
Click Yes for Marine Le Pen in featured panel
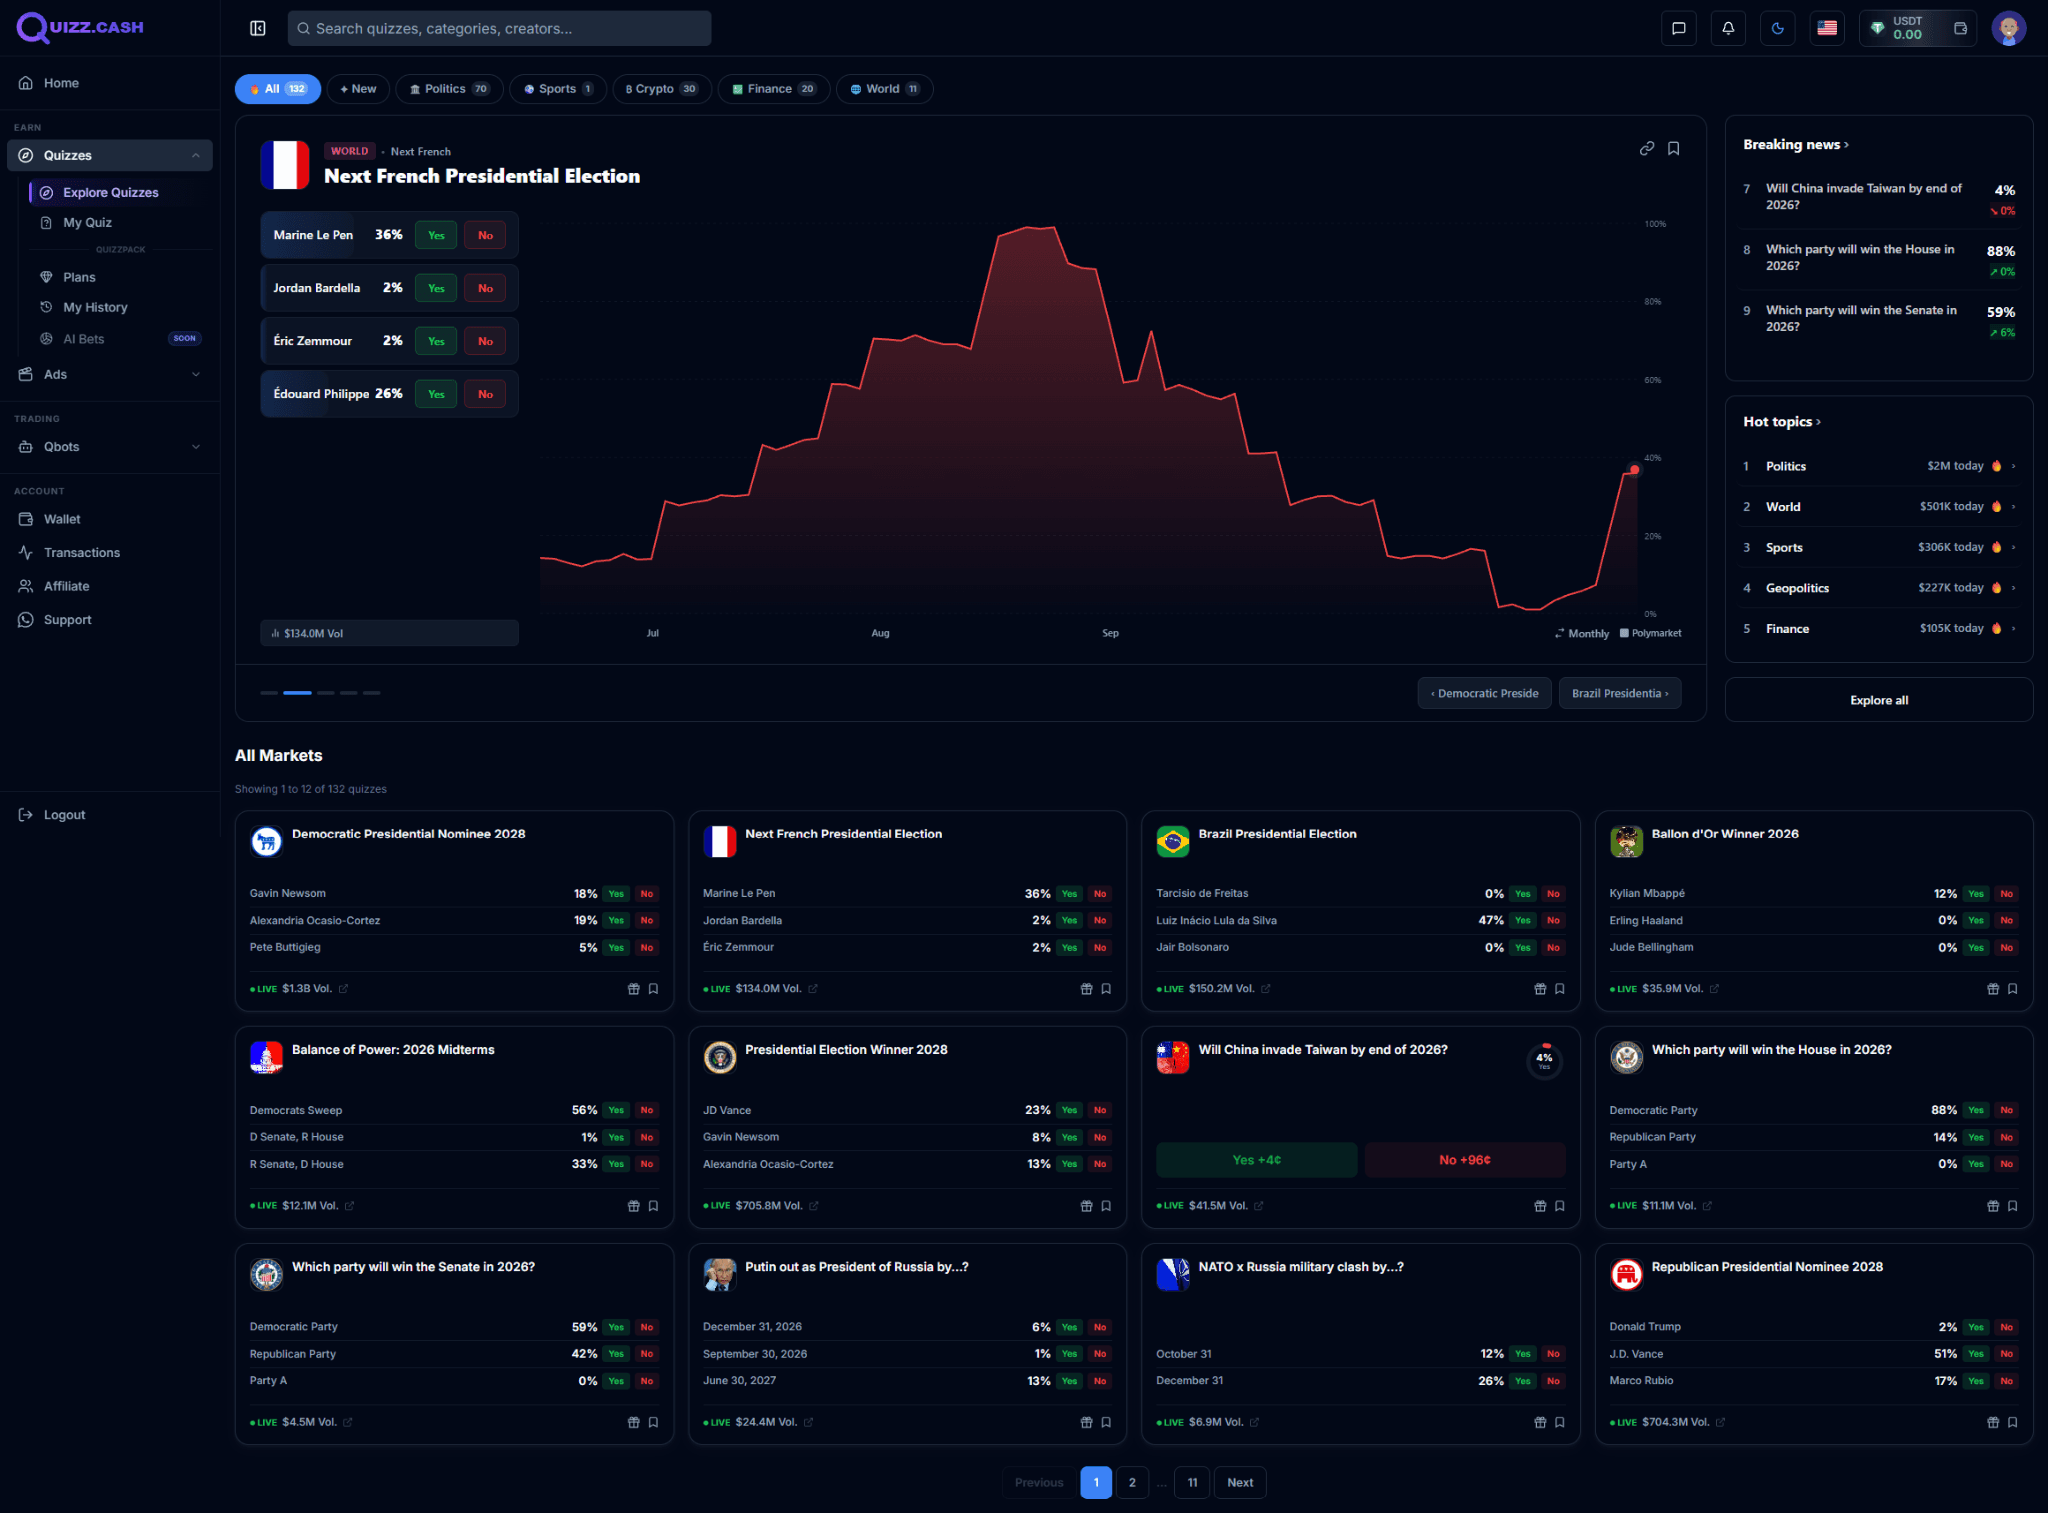tap(436, 236)
